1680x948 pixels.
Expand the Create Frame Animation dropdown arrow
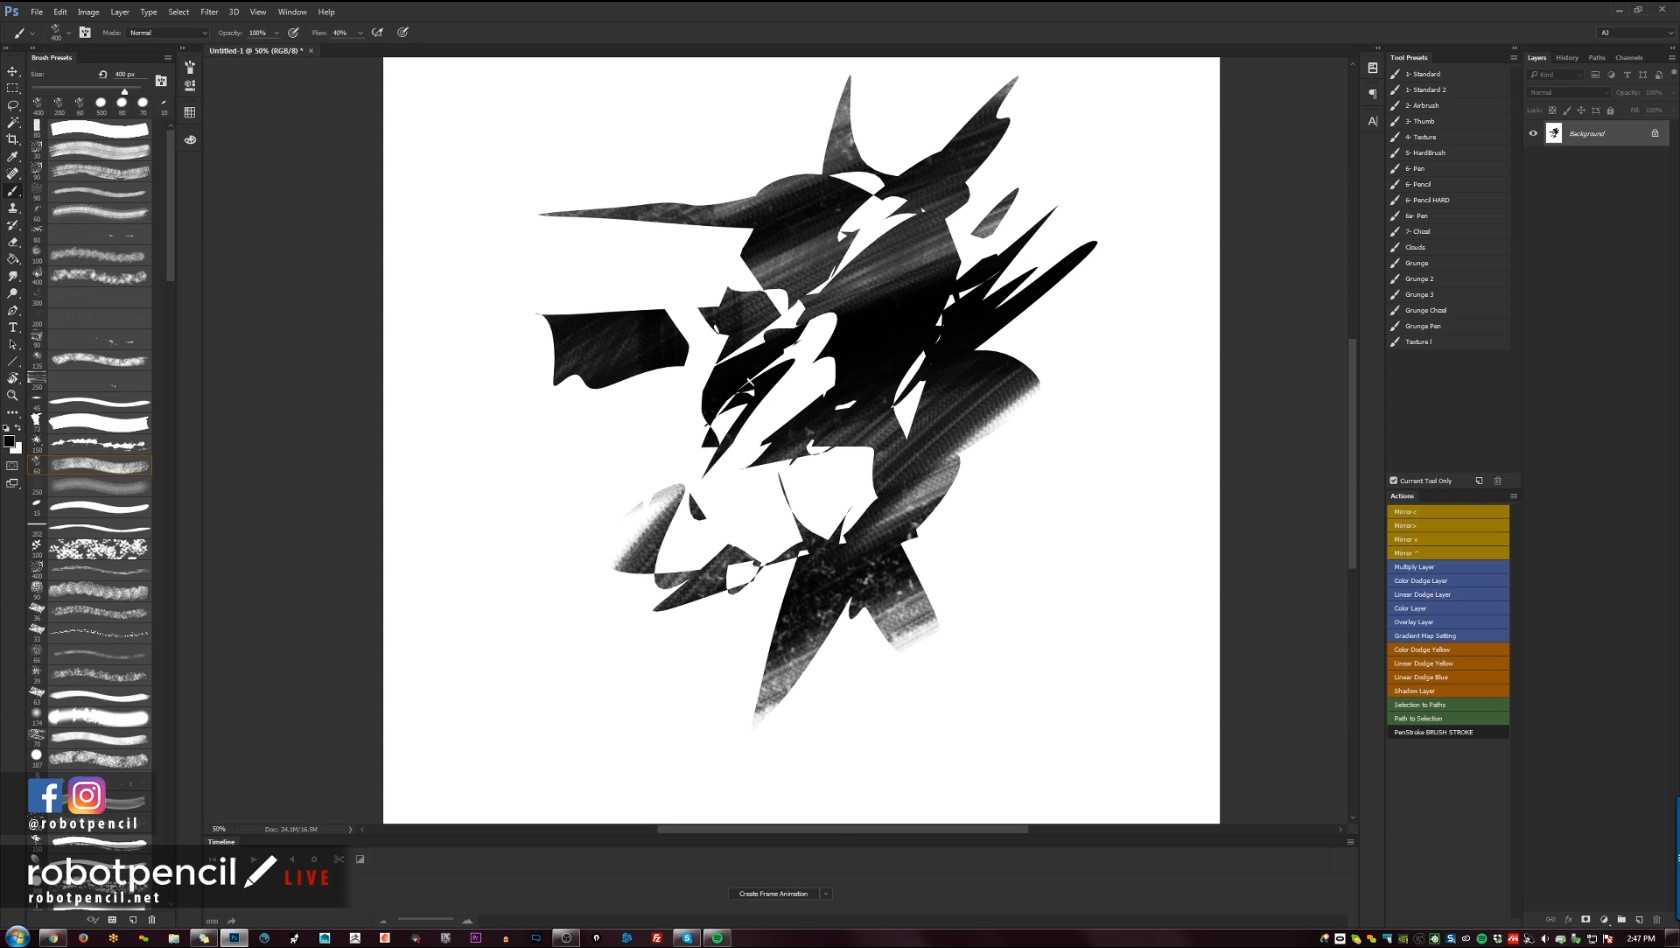tap(826, 894)
